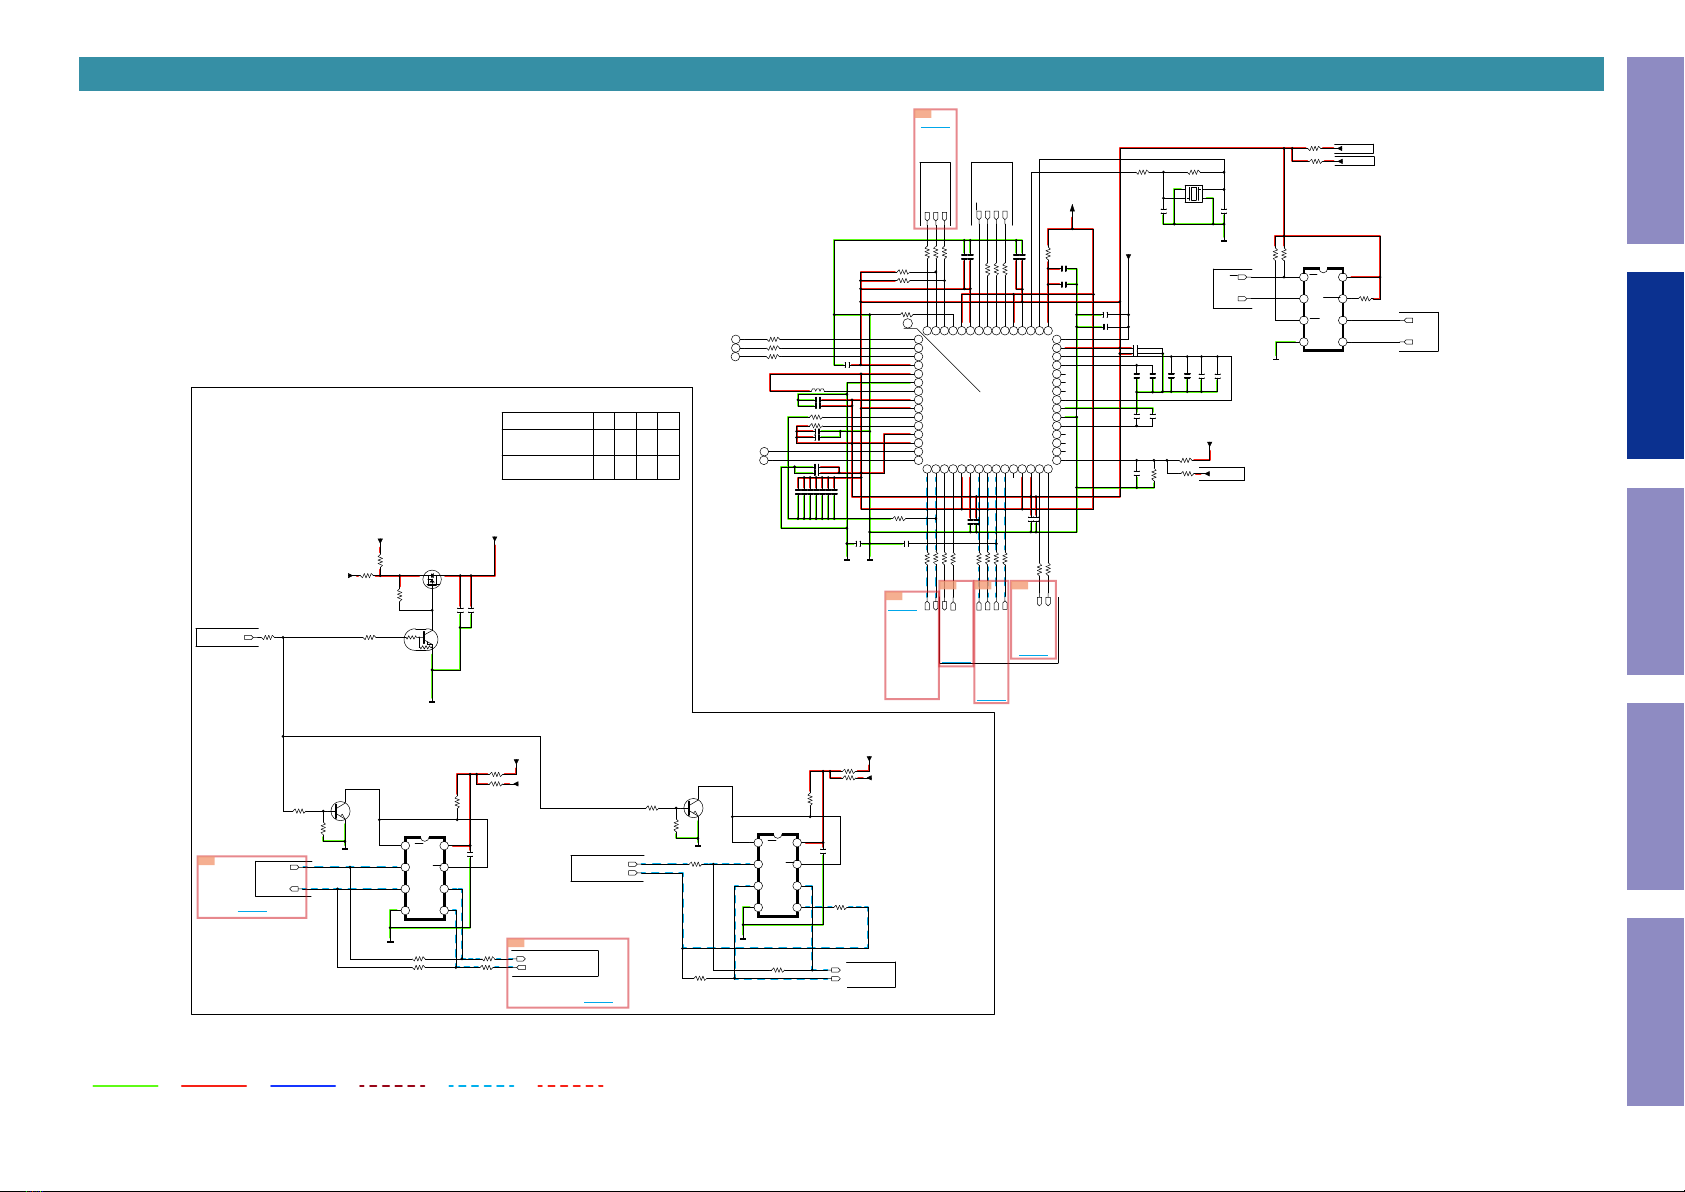Screen dimensions: 1685x1192
Task: Select the NPN transistor beside the lower-left 8-pin IC
Action: [x=341, y=810]
